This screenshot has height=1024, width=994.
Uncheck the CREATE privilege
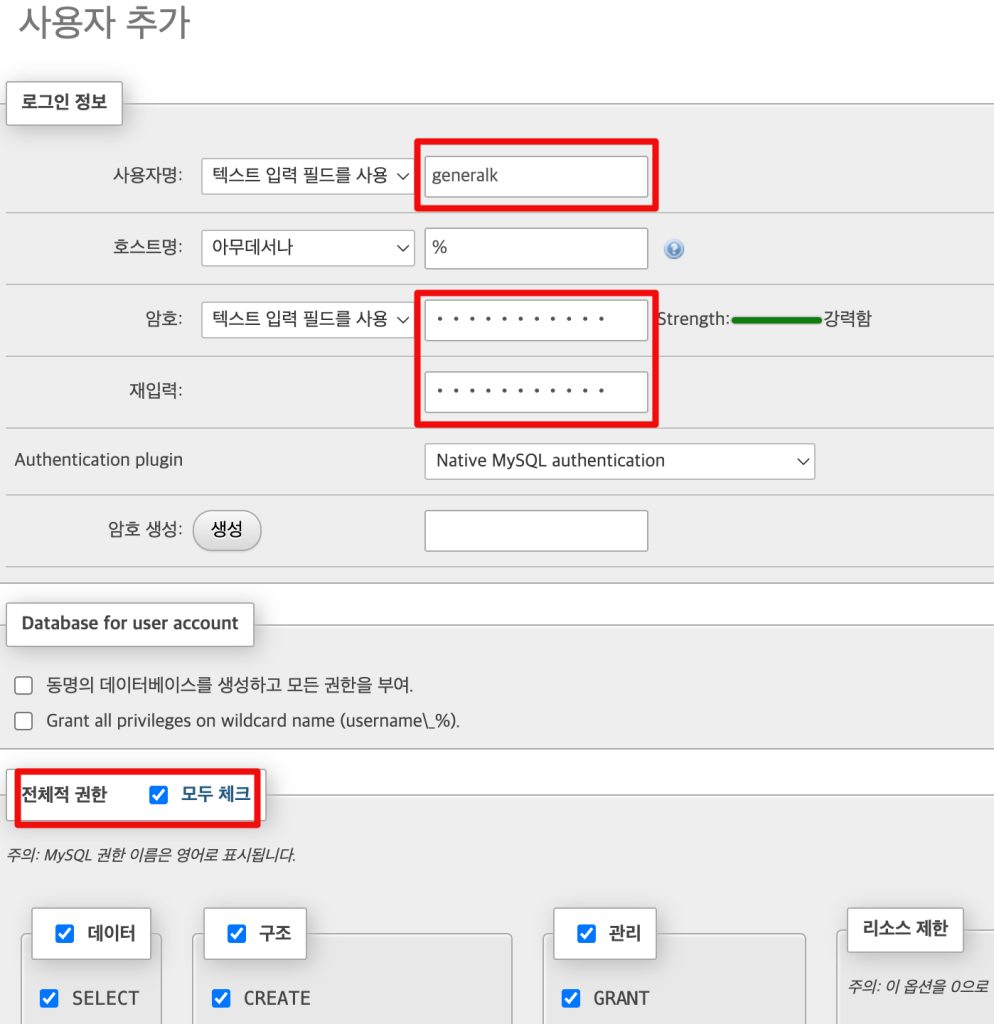[x=221, y=998]
